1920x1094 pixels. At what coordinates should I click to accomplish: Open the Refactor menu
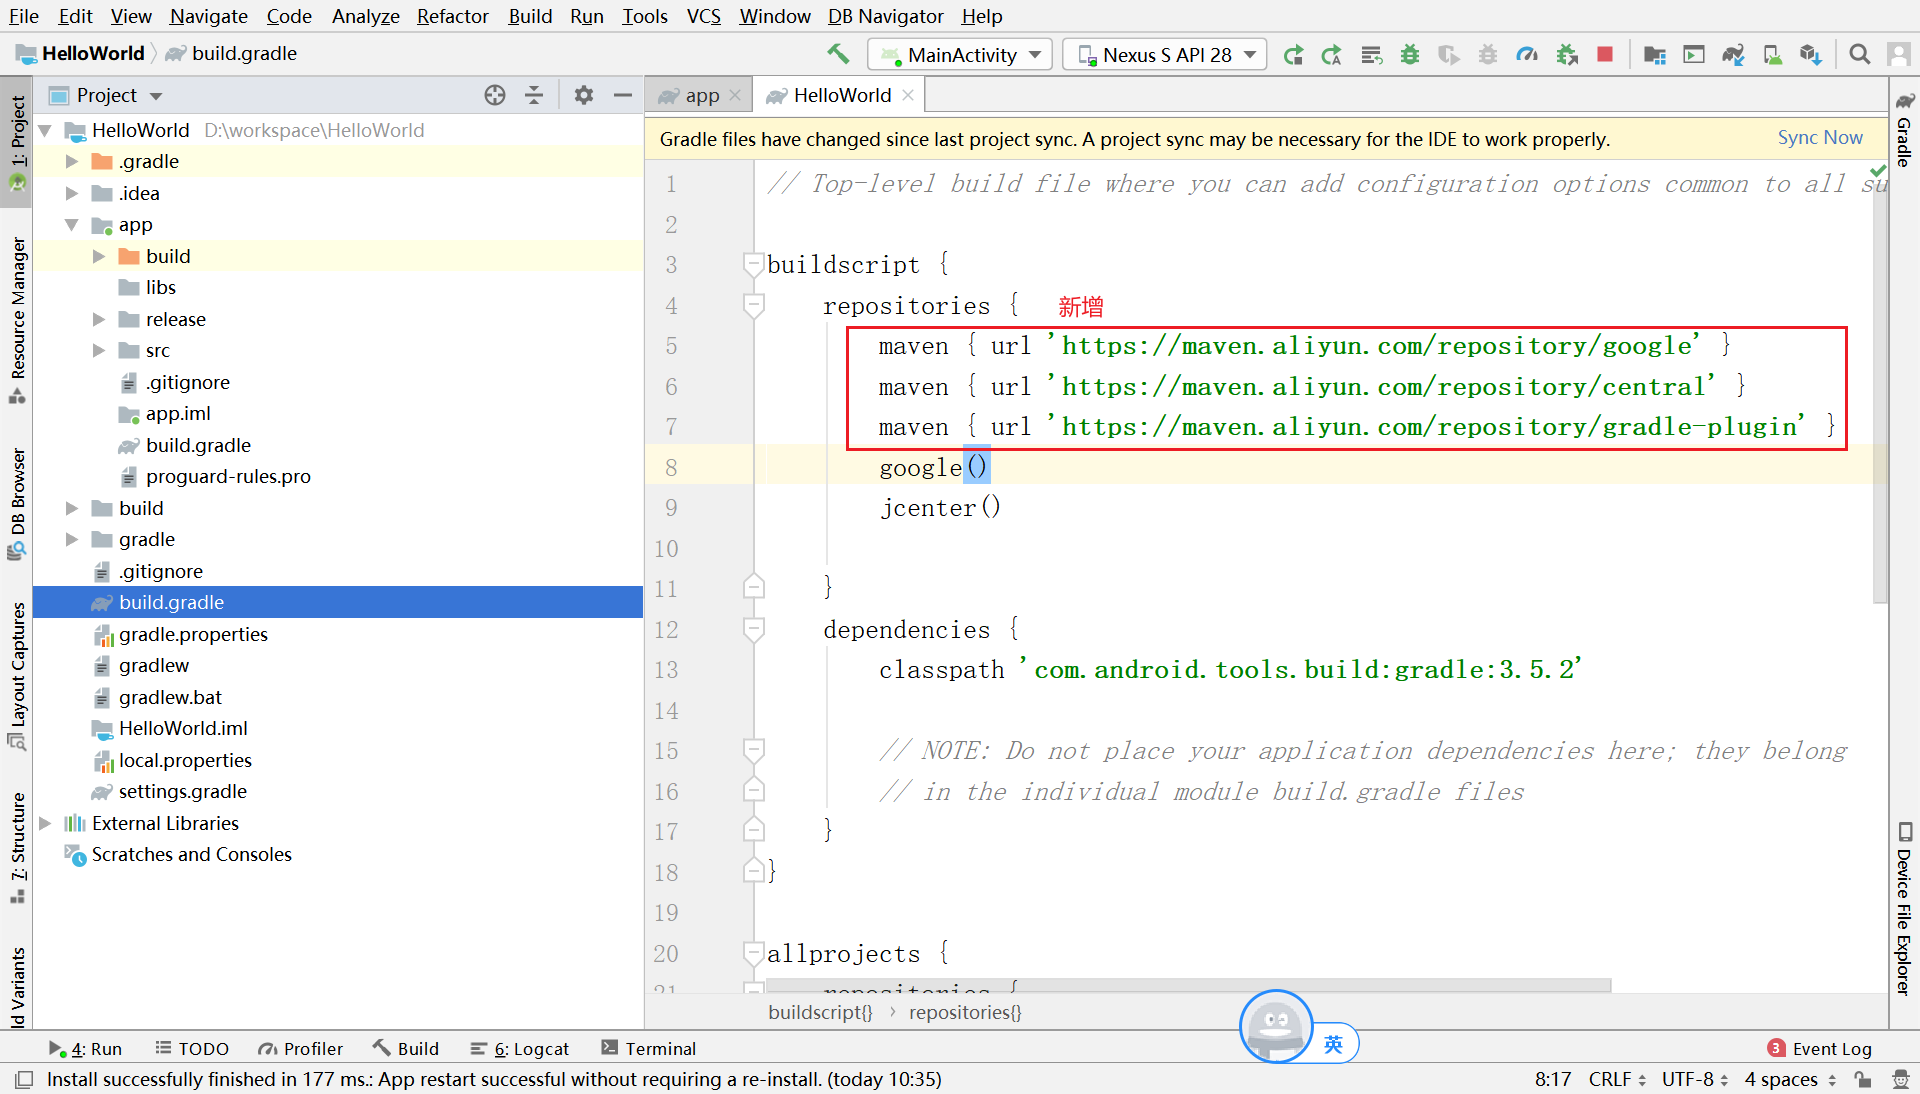pos(452,16)
